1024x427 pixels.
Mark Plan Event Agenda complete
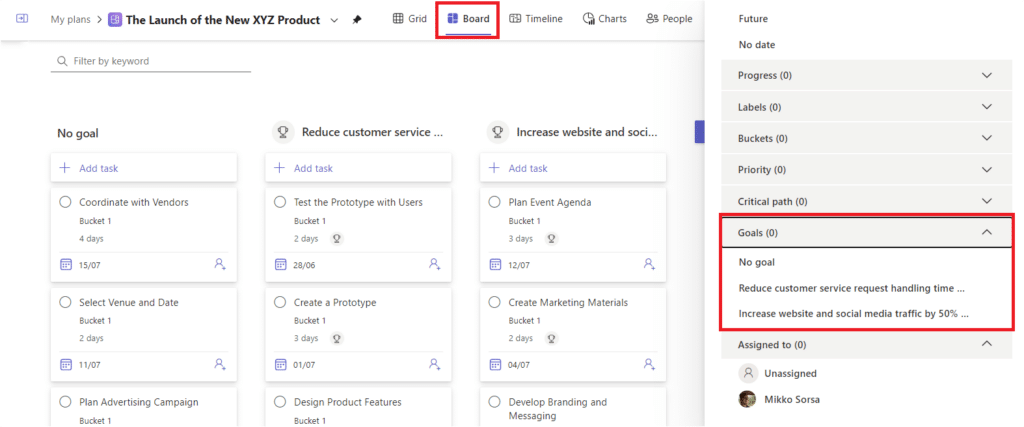[495, 202]
